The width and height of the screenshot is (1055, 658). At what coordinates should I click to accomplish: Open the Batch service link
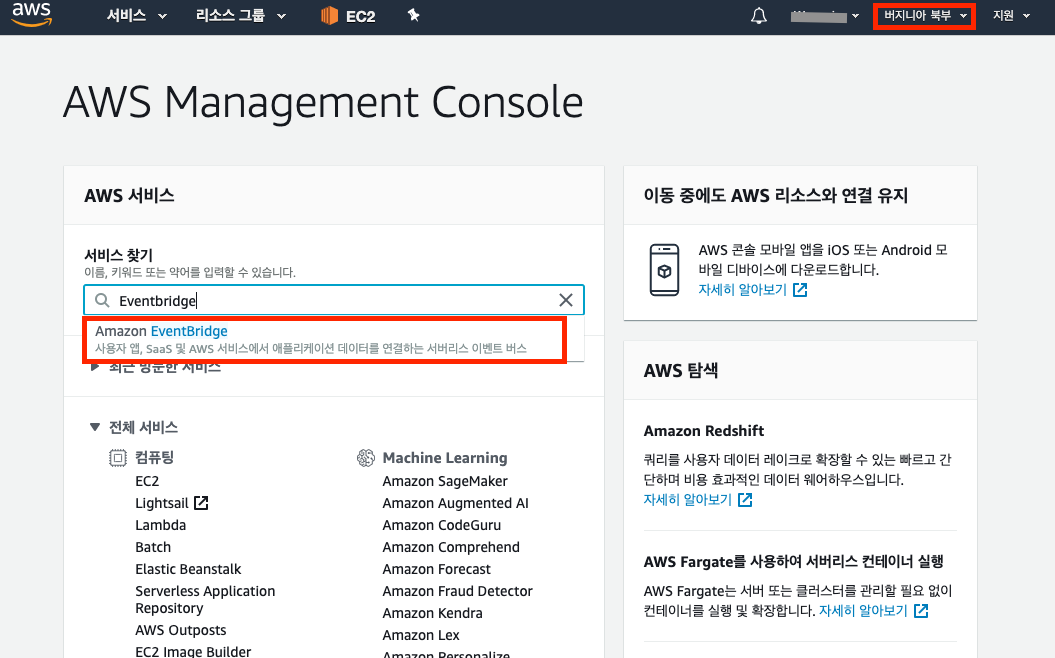click(x=153, y=547)
